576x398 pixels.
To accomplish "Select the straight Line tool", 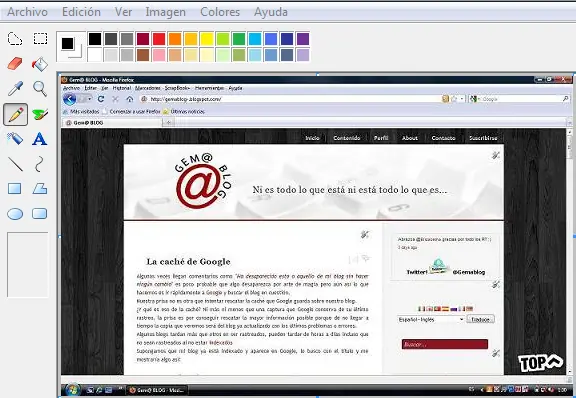I will [x=15, y=164].
